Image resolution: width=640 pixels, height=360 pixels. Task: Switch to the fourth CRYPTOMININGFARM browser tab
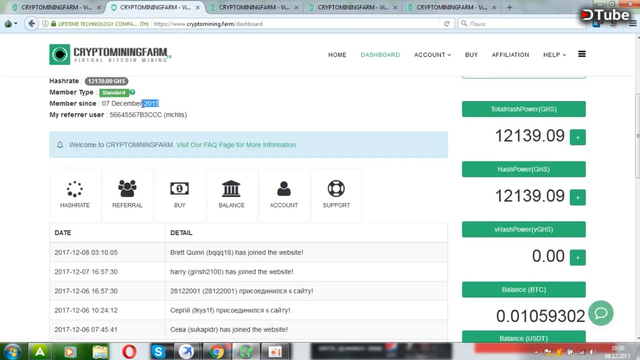click(353, 7)
